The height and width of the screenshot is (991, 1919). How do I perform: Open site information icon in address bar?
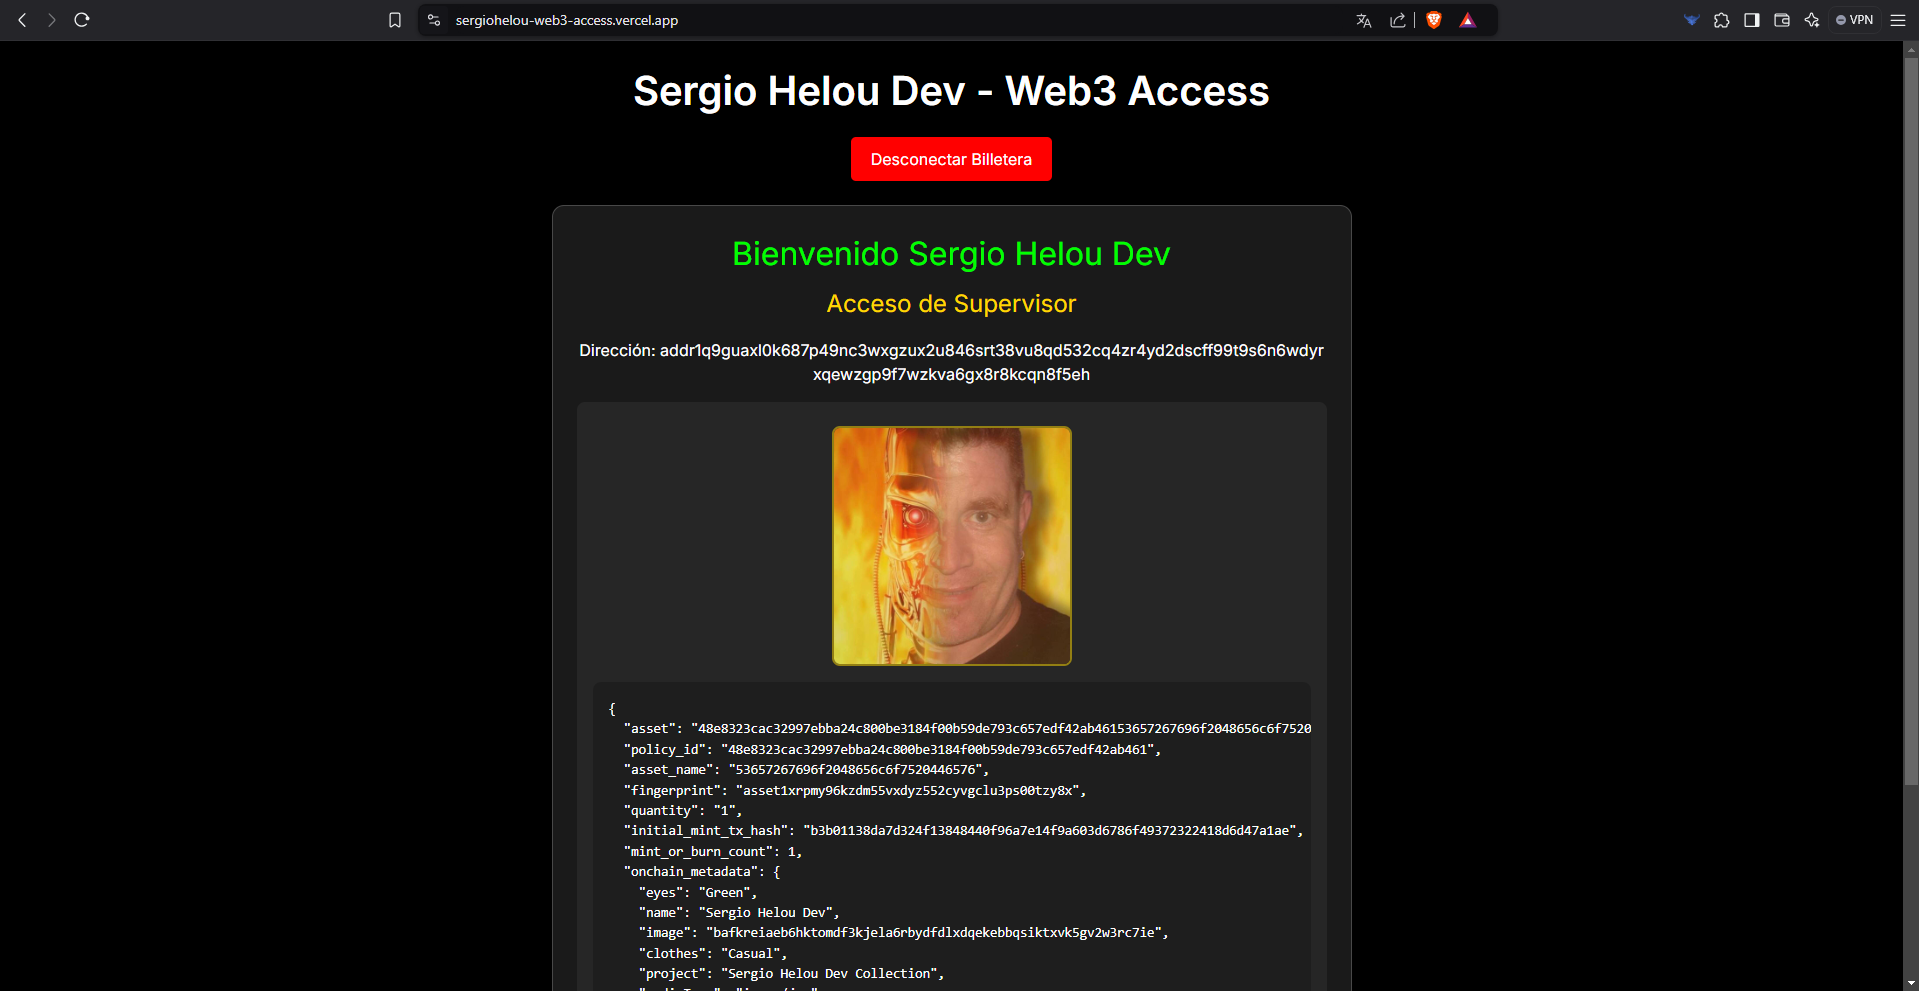pos(434,20)
